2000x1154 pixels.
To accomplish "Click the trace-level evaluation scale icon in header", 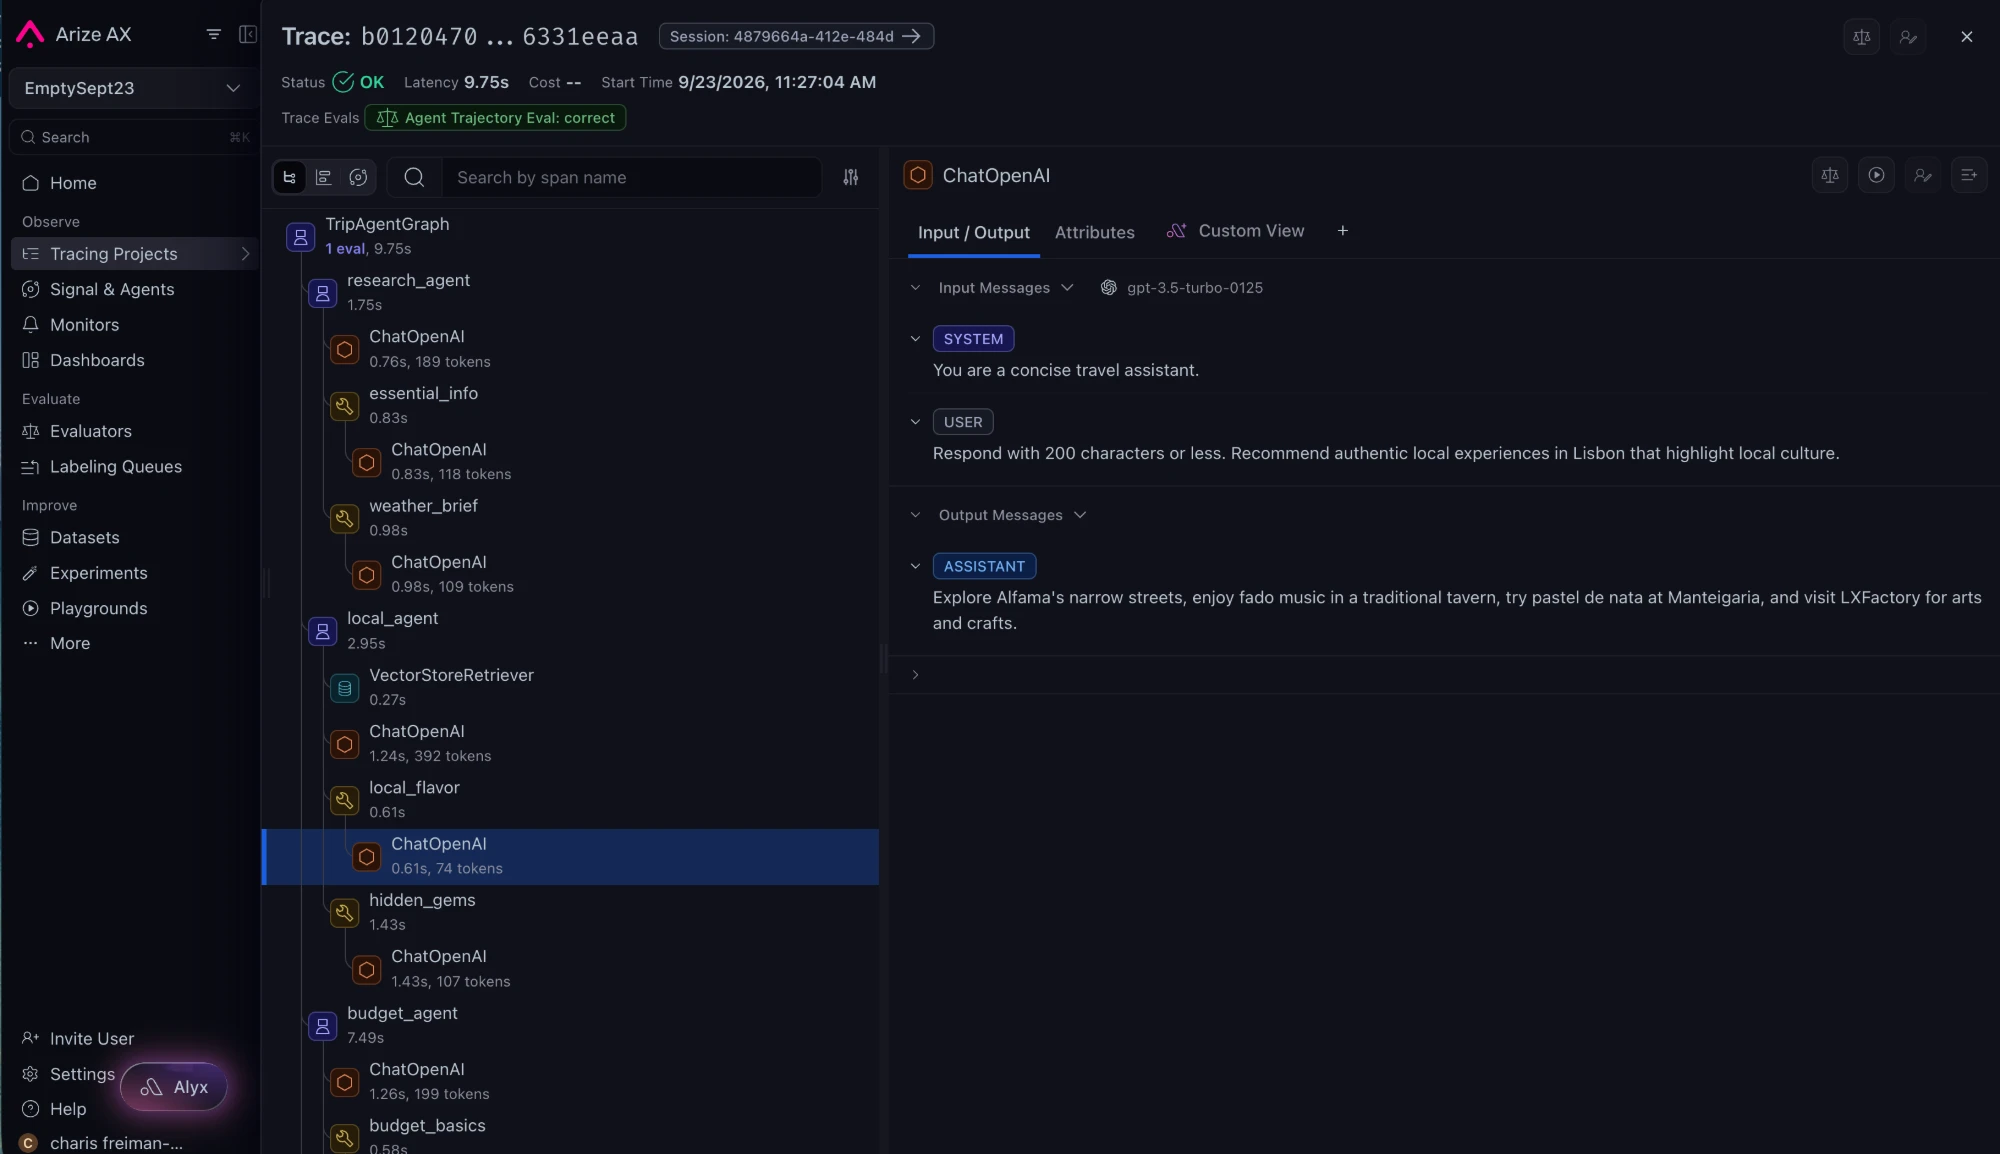I will [1861, 37].
